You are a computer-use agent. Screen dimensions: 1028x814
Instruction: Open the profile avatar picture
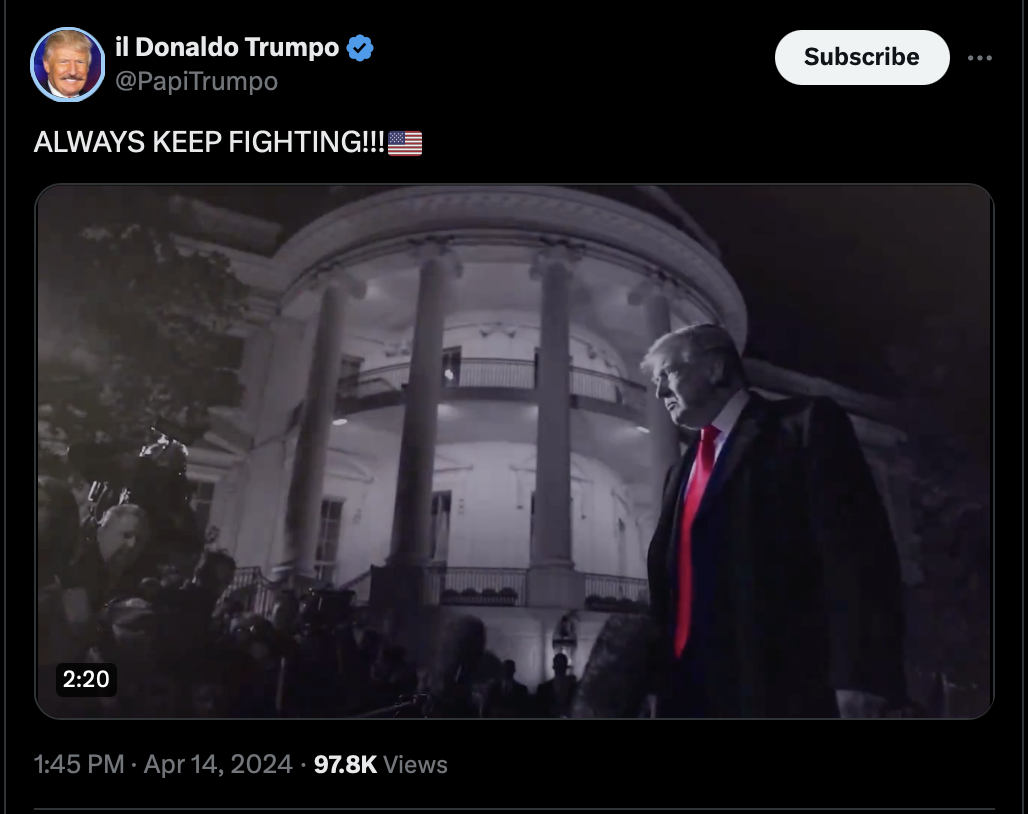pyautogui.click(x=68, y=64)
